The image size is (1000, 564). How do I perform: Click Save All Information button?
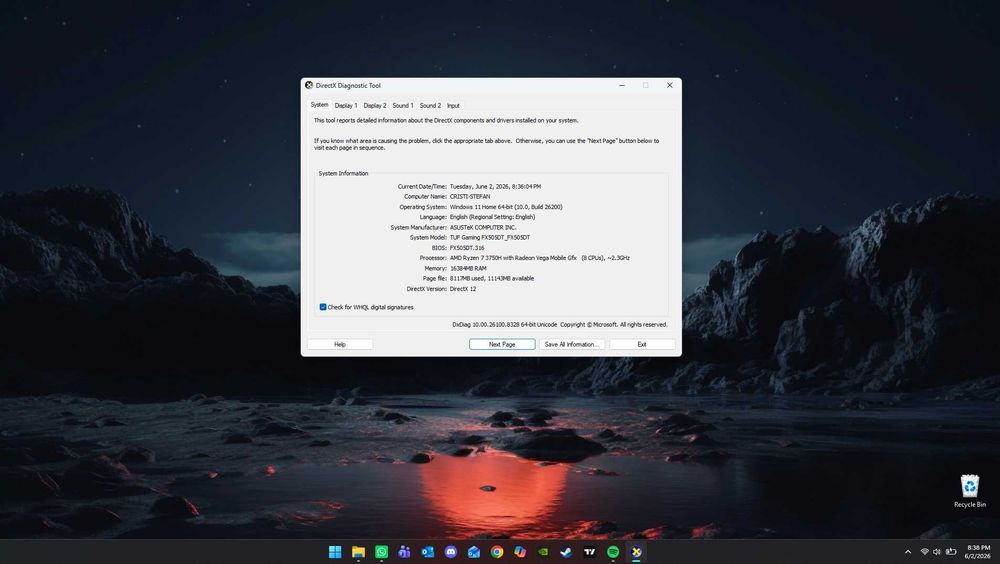[572, 345]
